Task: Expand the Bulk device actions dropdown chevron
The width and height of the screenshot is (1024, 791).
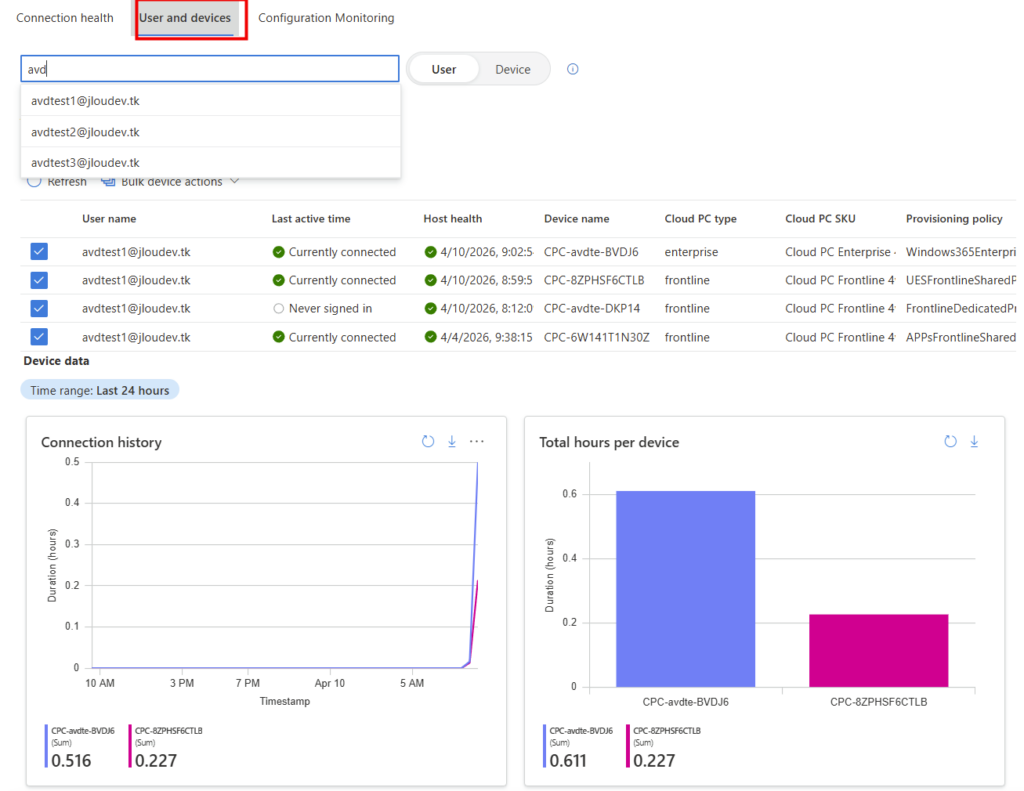Action: (x=235, y=182)
